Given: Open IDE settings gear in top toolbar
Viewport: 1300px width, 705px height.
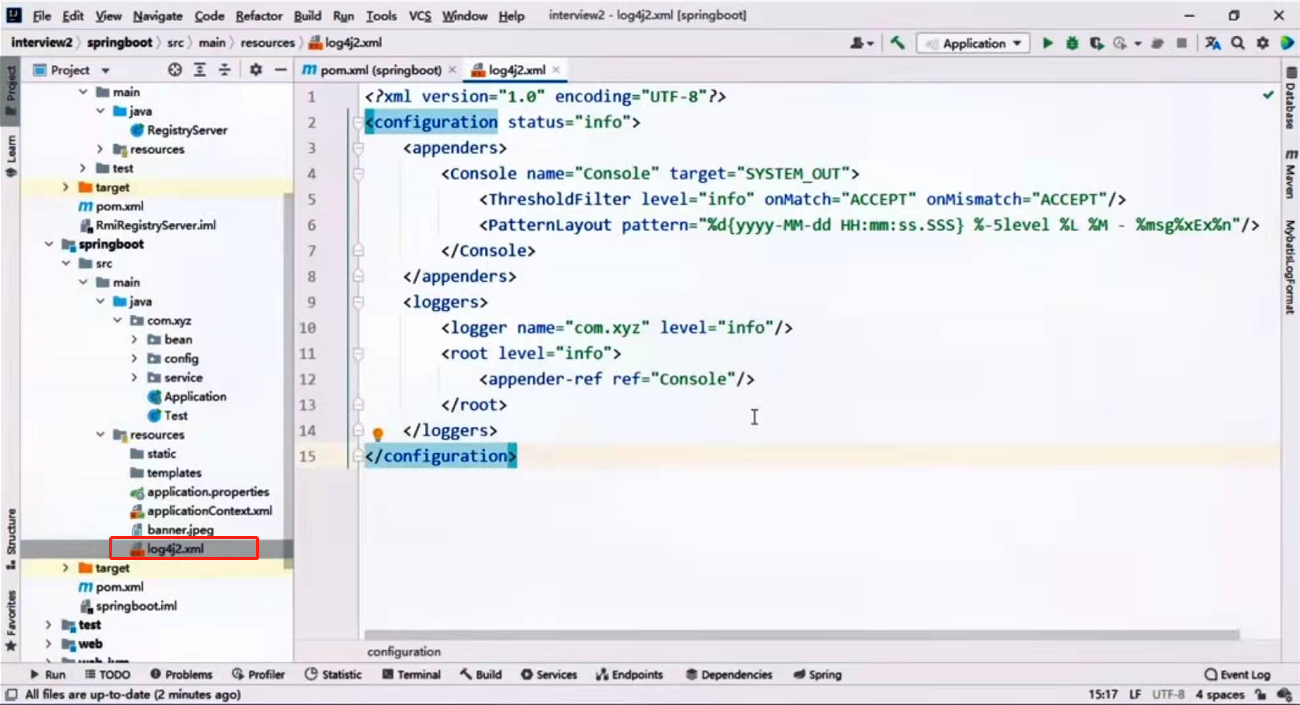Looking at the screenshot, I should [1262, 43].
